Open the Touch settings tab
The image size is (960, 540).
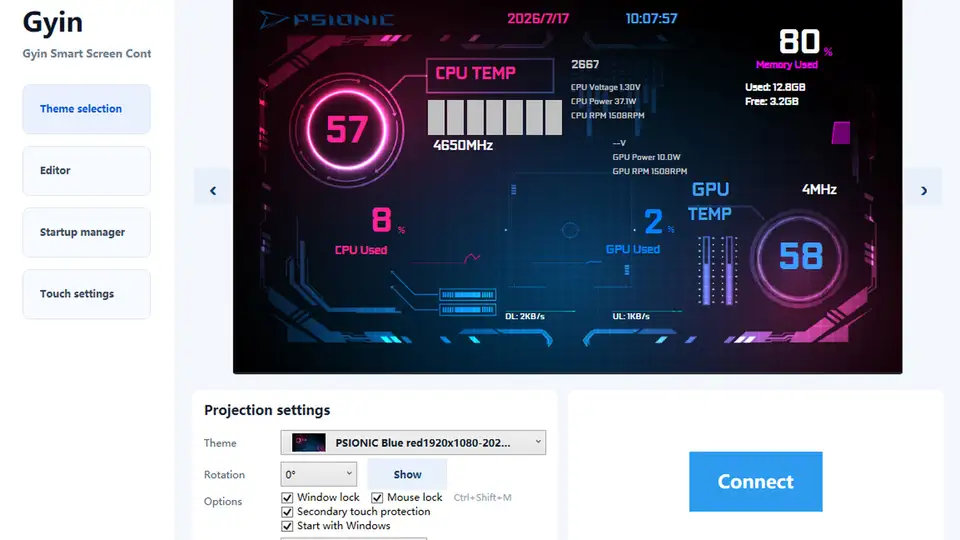click(x=86, y=294)
